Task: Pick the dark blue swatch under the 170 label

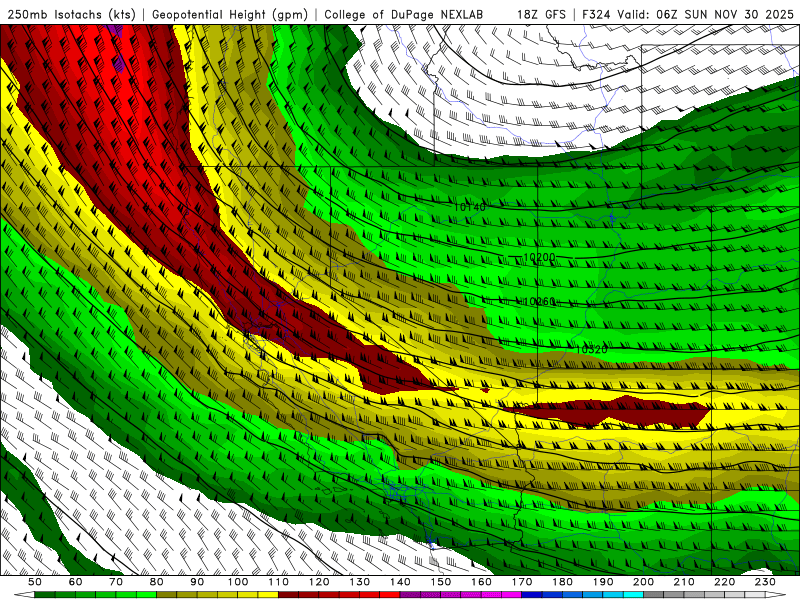Action: (x=532, y=595)
